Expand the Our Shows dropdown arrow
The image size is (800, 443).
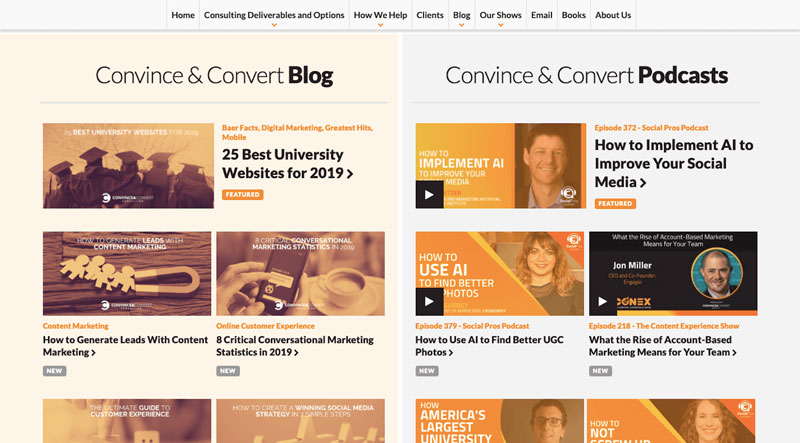(x=501, y=25)
